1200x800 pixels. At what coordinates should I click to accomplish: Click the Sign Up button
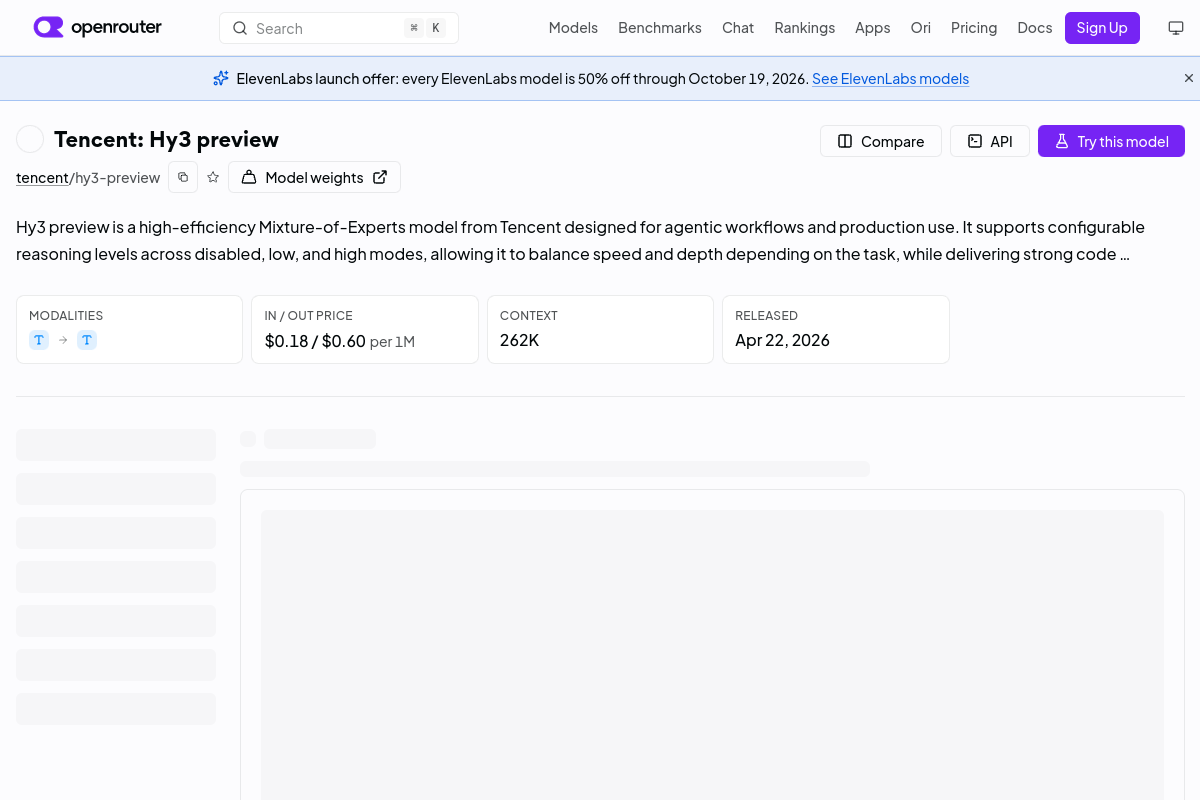click(x=1102, y=28)
